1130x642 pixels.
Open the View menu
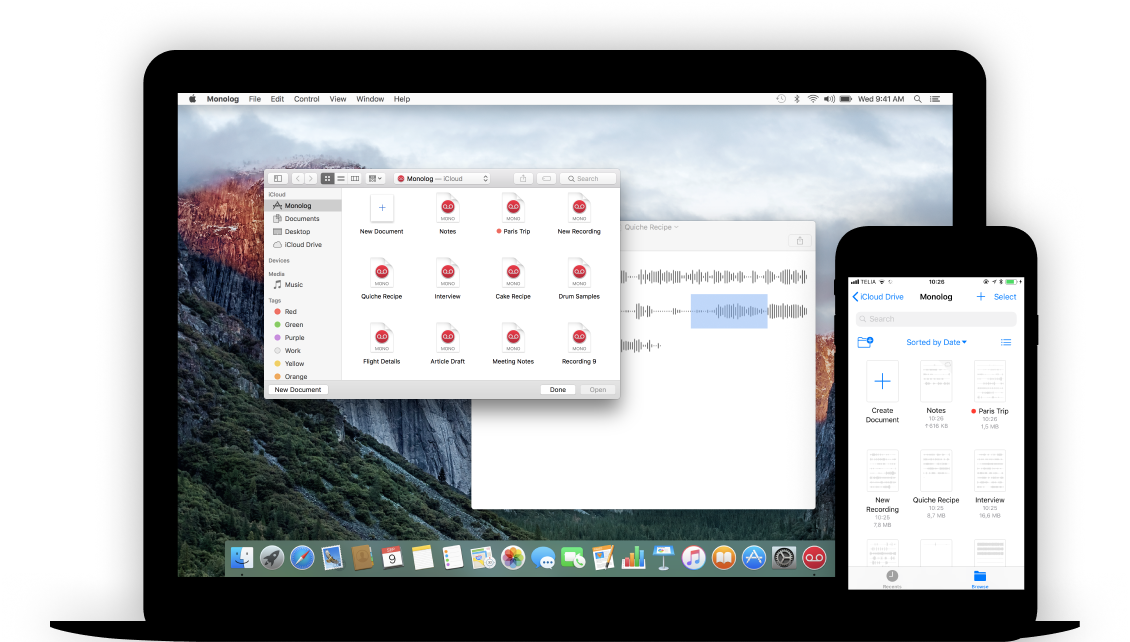pos(337,99)
